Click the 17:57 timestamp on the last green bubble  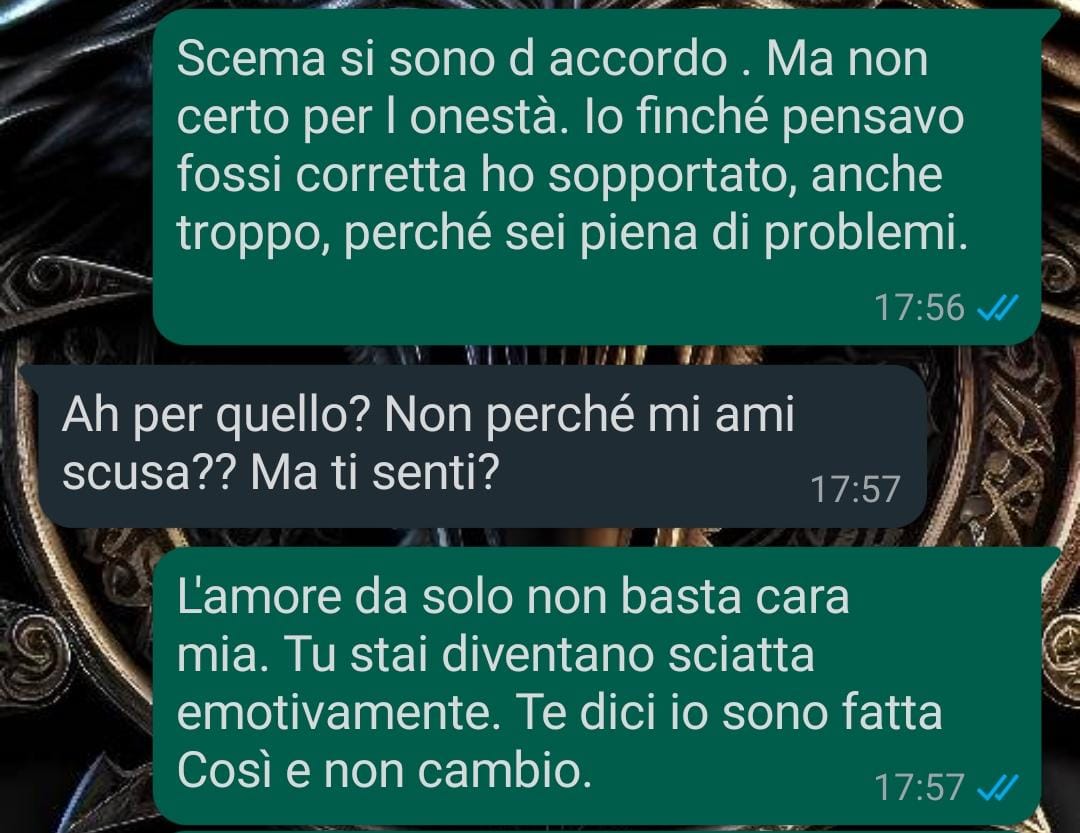(x=919, y=788)
